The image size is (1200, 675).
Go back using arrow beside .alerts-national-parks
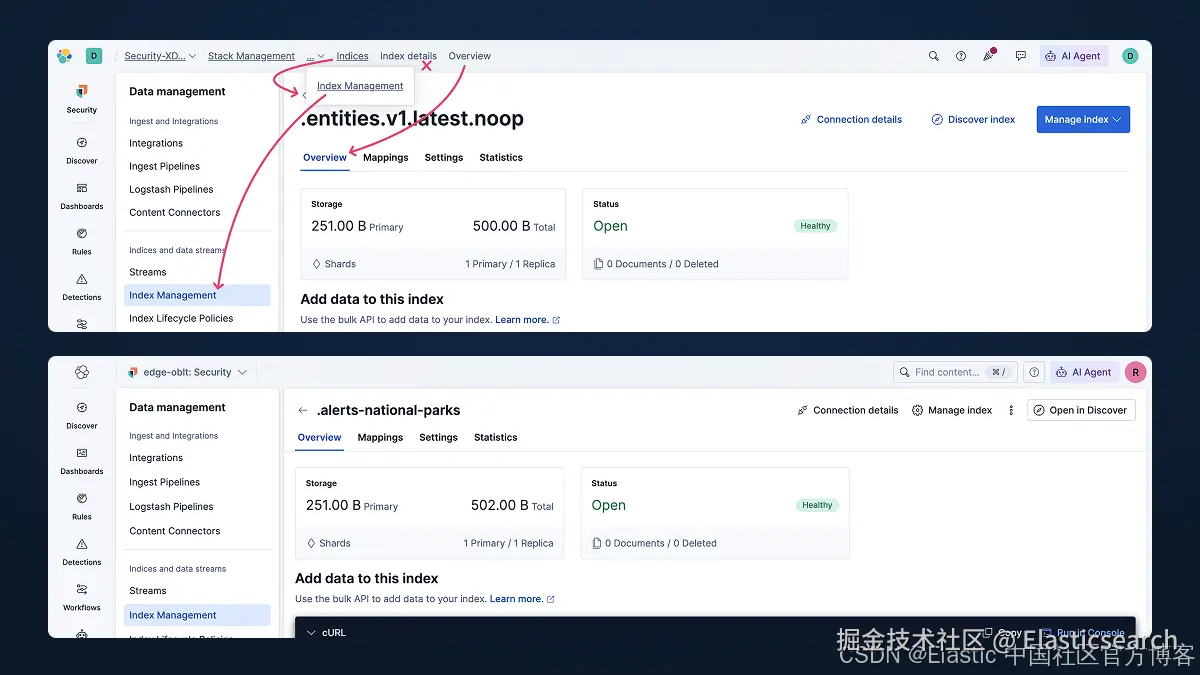point(303,410)
